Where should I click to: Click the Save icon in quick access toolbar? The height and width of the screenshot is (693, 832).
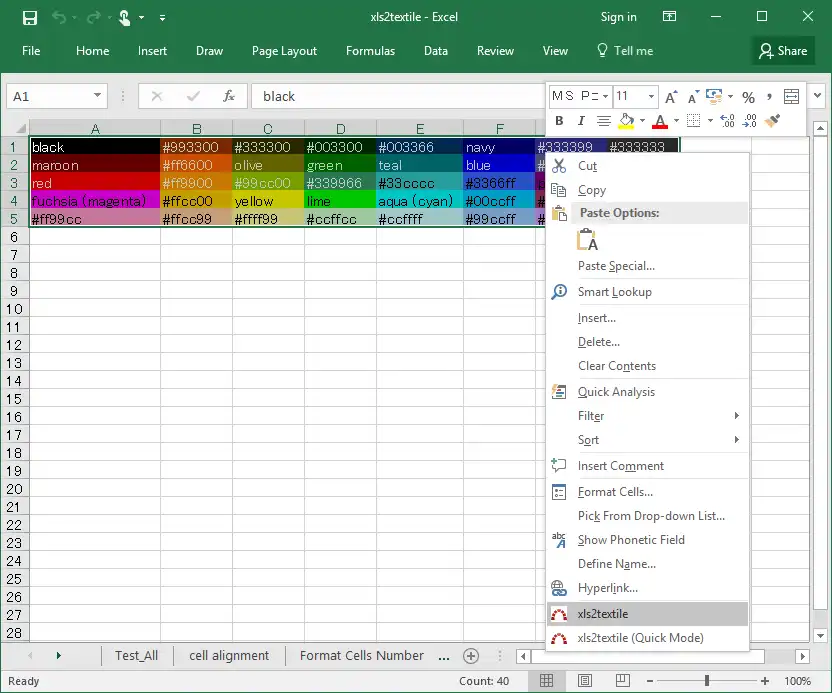coord(30,17)
